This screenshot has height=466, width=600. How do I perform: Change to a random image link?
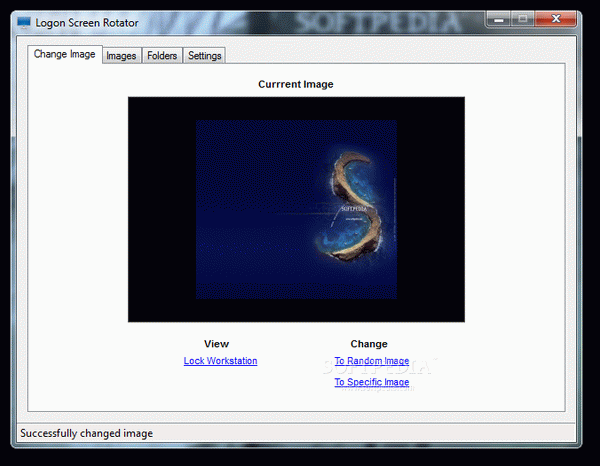coord(372,361)
